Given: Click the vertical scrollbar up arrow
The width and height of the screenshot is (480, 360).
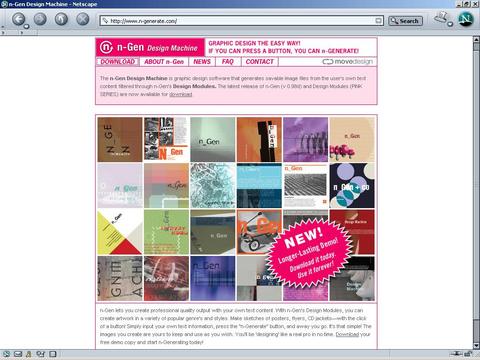Looking at the screenshot, I should tap(476, 40).
